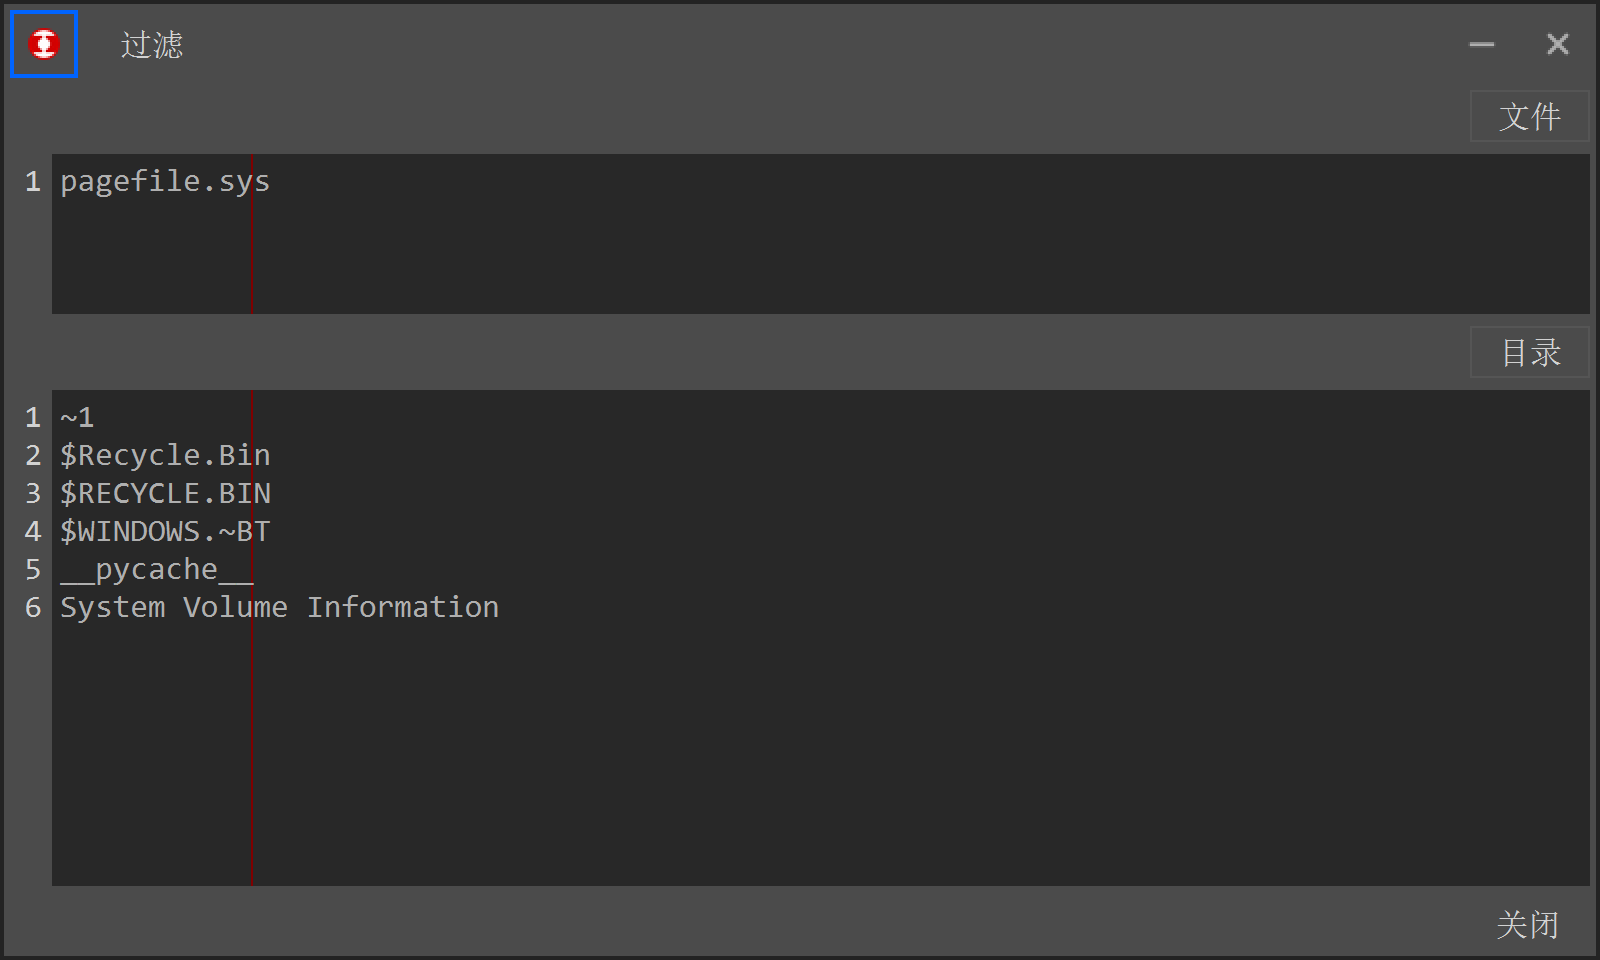Viewport: 1600px width, 960px height.
Task: Click line number 6 in directory gutter
Action: click(33, 608)
